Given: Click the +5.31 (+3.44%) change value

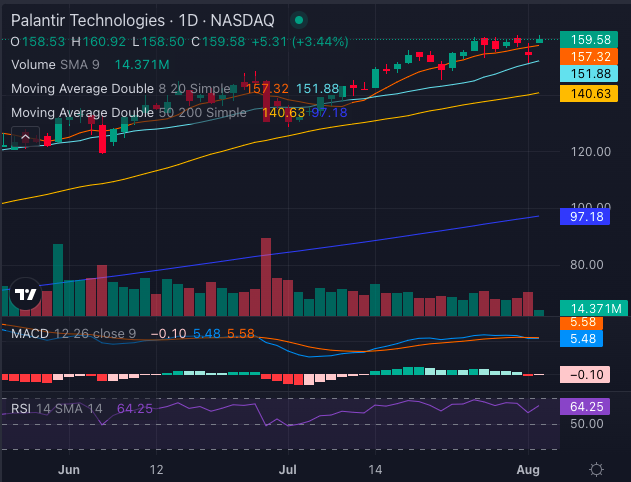Looking at the screenshot, I should point(300,42).
